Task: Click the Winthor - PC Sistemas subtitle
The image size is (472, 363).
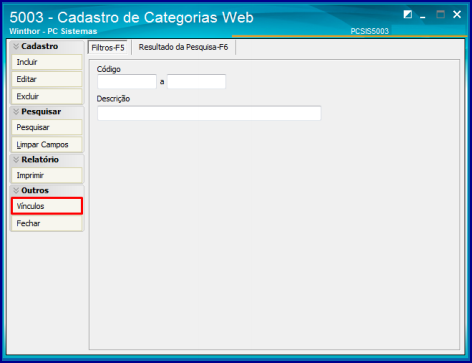Action: click(x=53, y=31)
